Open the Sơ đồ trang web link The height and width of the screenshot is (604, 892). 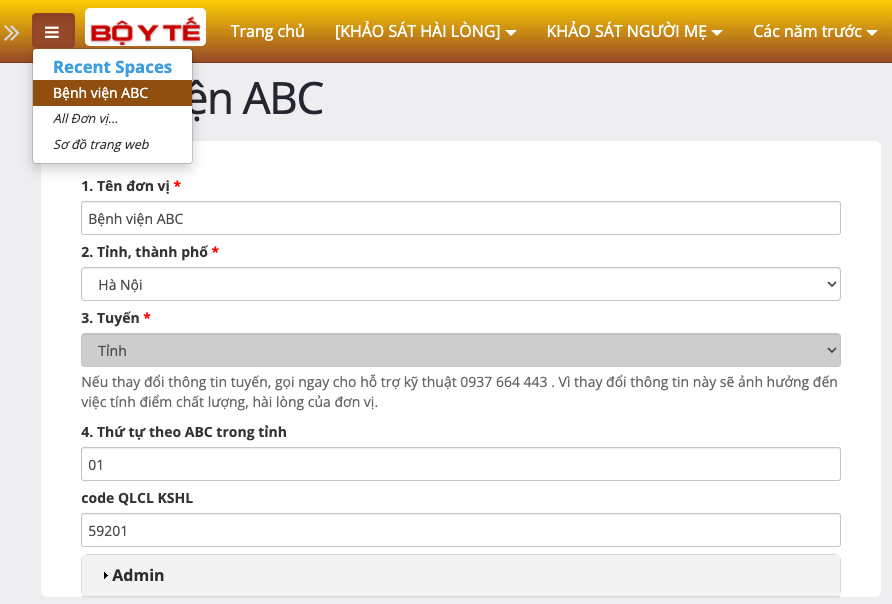coord(101,144)
